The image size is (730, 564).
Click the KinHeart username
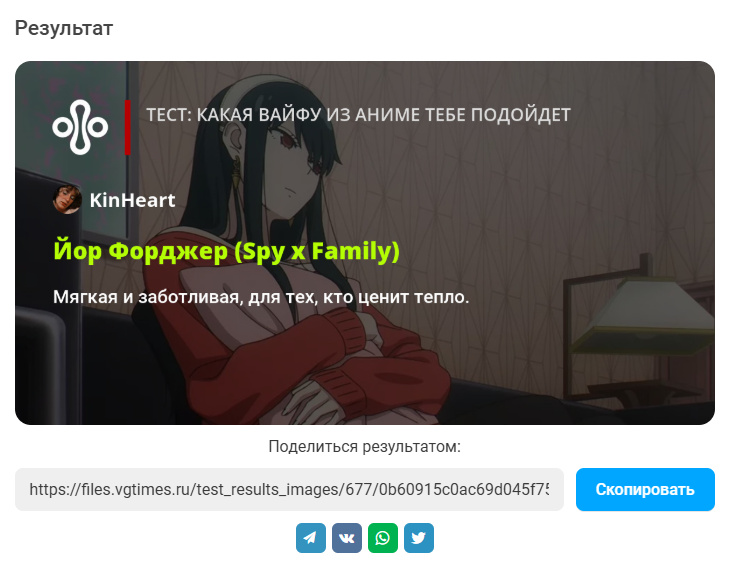coord(132,200)
